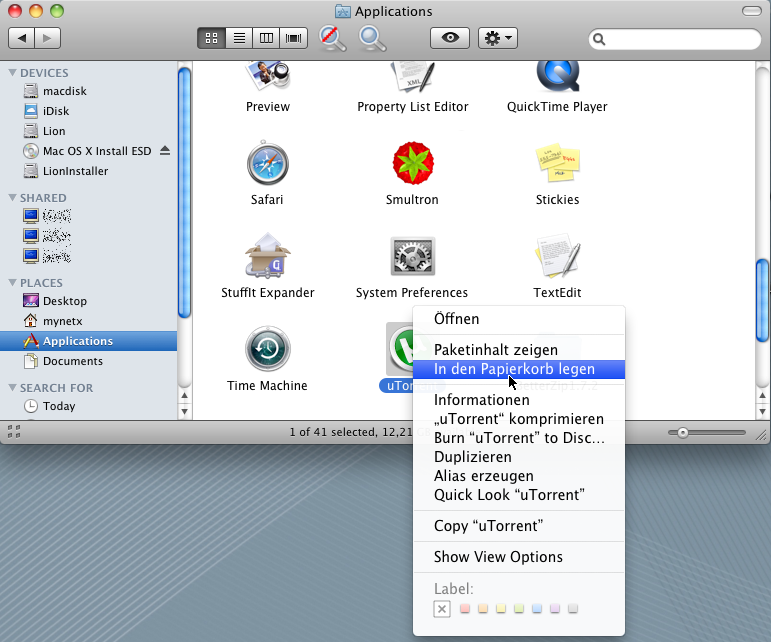Choose Burn “uTorrent” to Disc…
Screen dimensions: 771x642
pos(519,438)
